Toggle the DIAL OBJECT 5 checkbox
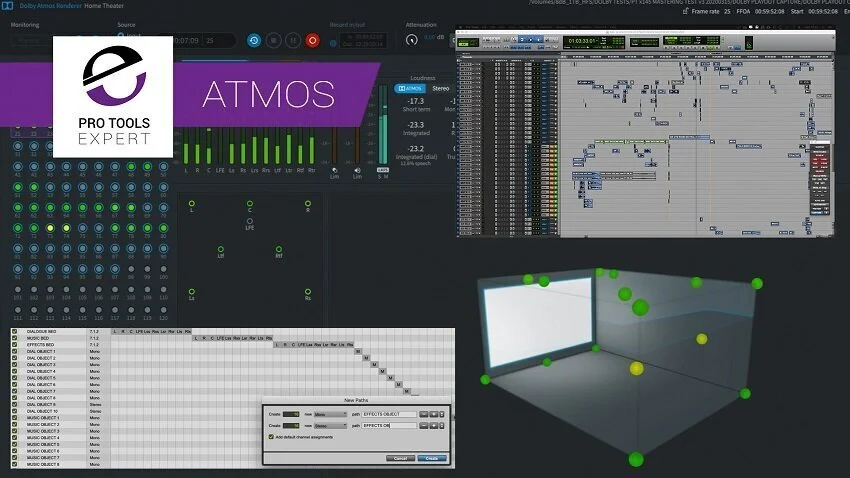This screenshot has width=850, height=478. [x=15, y=378]
